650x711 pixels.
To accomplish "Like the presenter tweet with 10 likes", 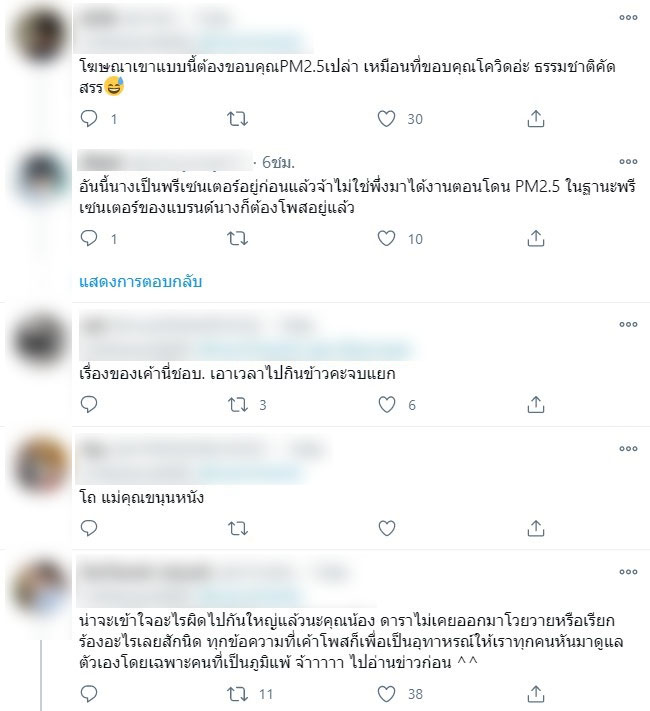I will coord(386,239).
